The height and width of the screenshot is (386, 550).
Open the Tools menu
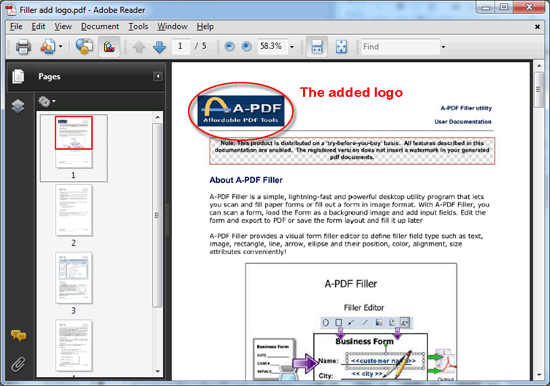138,26
